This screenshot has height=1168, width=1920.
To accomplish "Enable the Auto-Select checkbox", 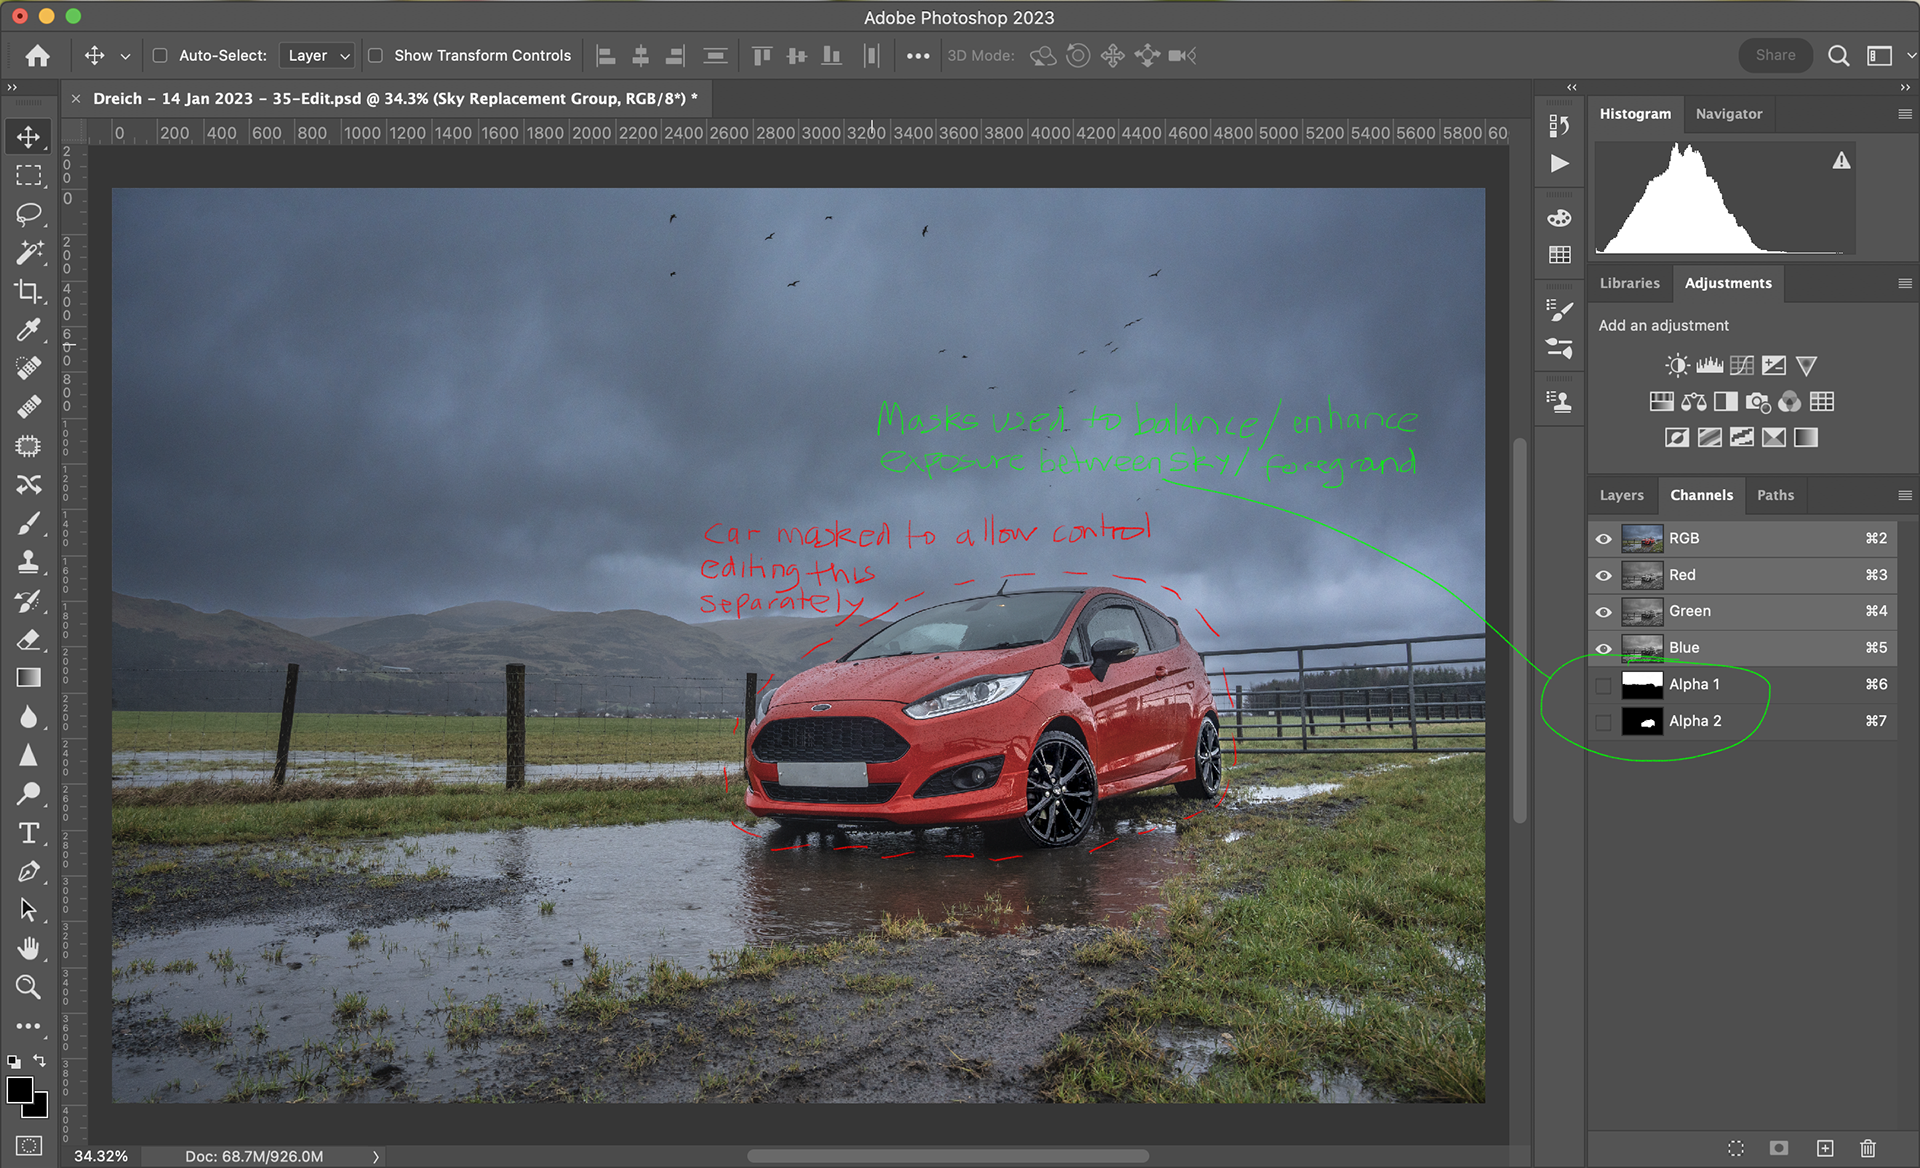I will click(x=160, y=56).
